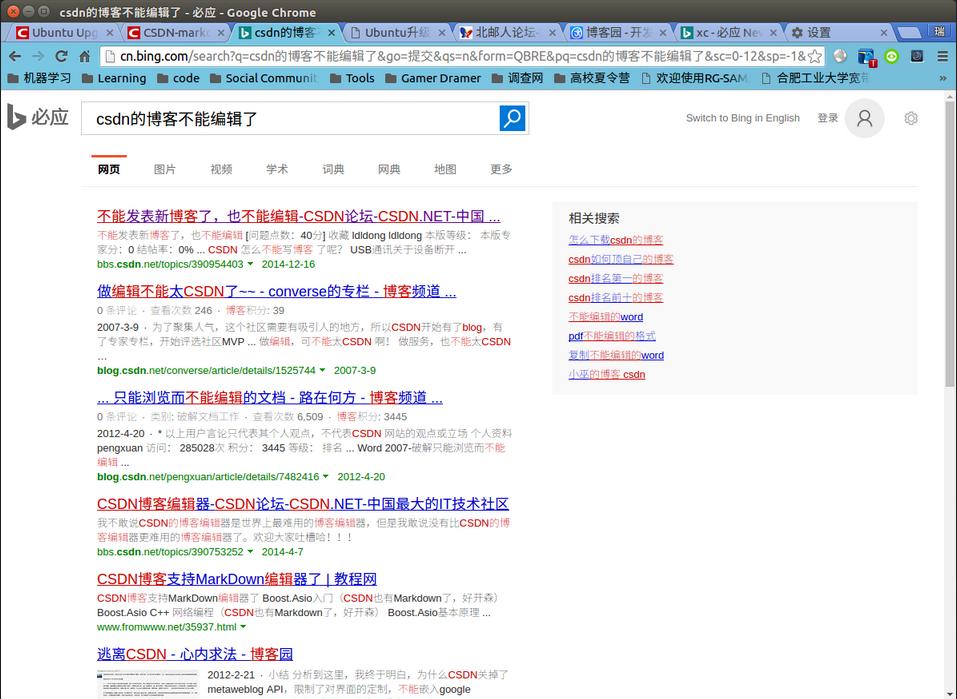Open related search pdf不能编辑的格式

click(612, 336)
